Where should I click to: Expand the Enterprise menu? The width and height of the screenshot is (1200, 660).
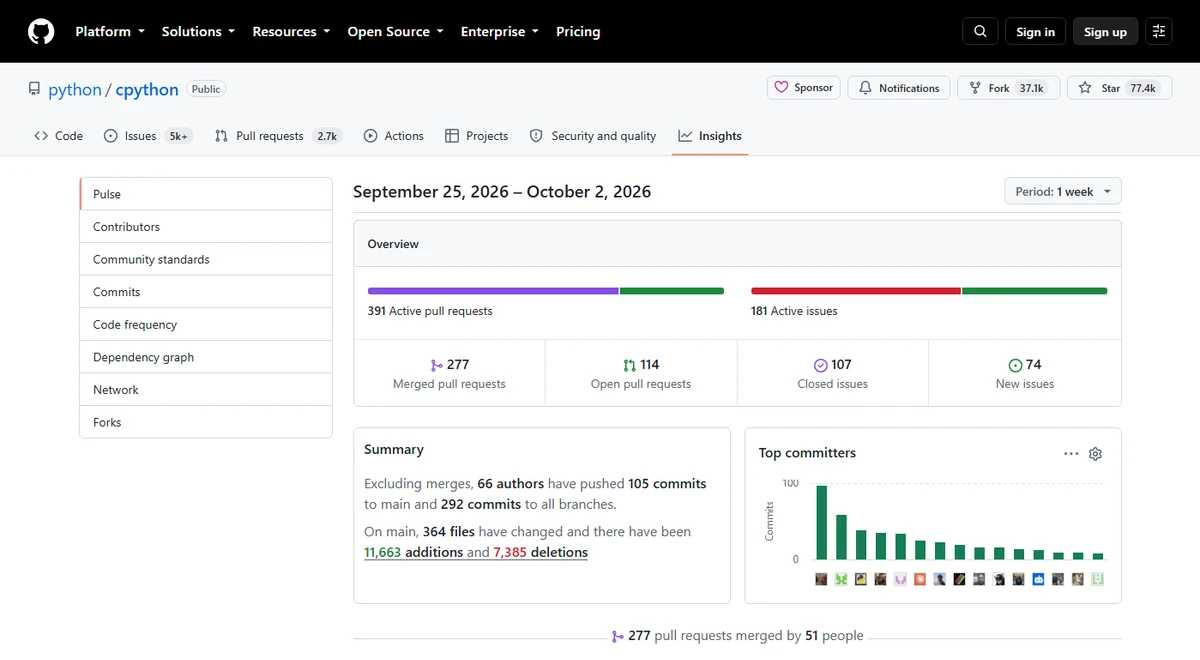pos(499,32)
